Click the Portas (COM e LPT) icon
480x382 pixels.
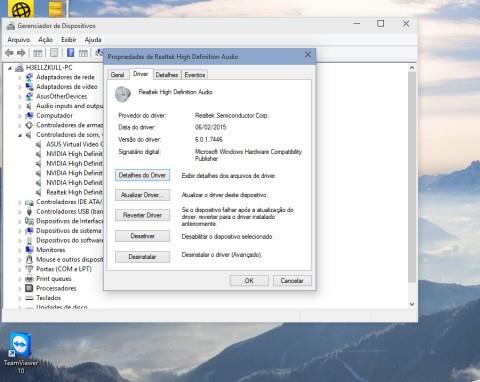pyautogui.click(x=29, y=269)
